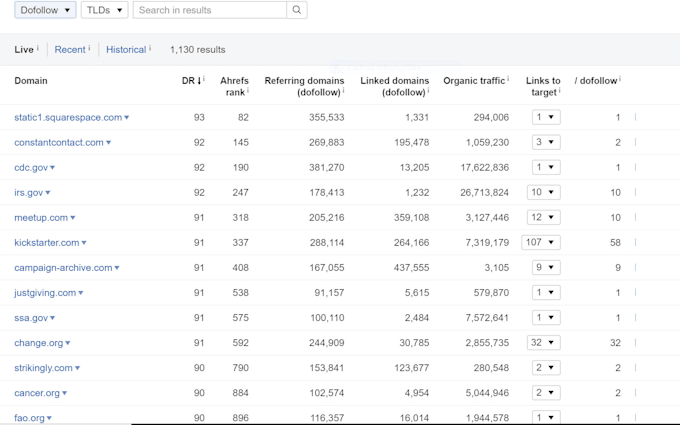Select the Live tab
The width and height of the screenshot is (680, 425).
pos(24,49)
